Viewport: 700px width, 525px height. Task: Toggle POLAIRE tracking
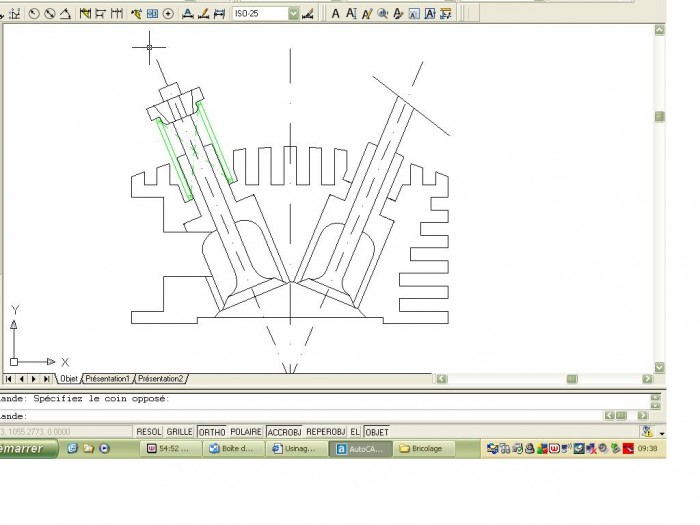pos(246,432)
